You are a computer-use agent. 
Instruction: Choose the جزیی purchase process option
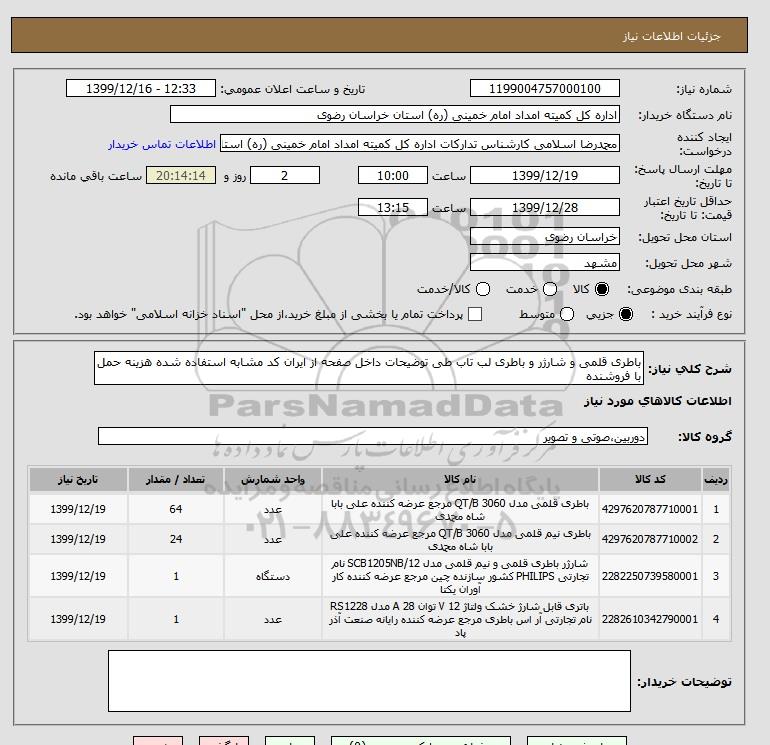click(626, 314)
